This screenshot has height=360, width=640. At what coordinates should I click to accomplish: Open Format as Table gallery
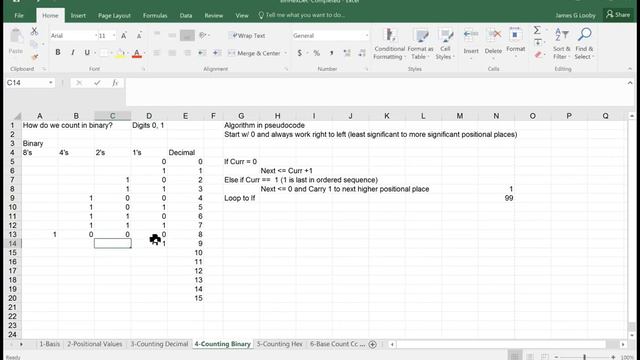click(420, 44)
